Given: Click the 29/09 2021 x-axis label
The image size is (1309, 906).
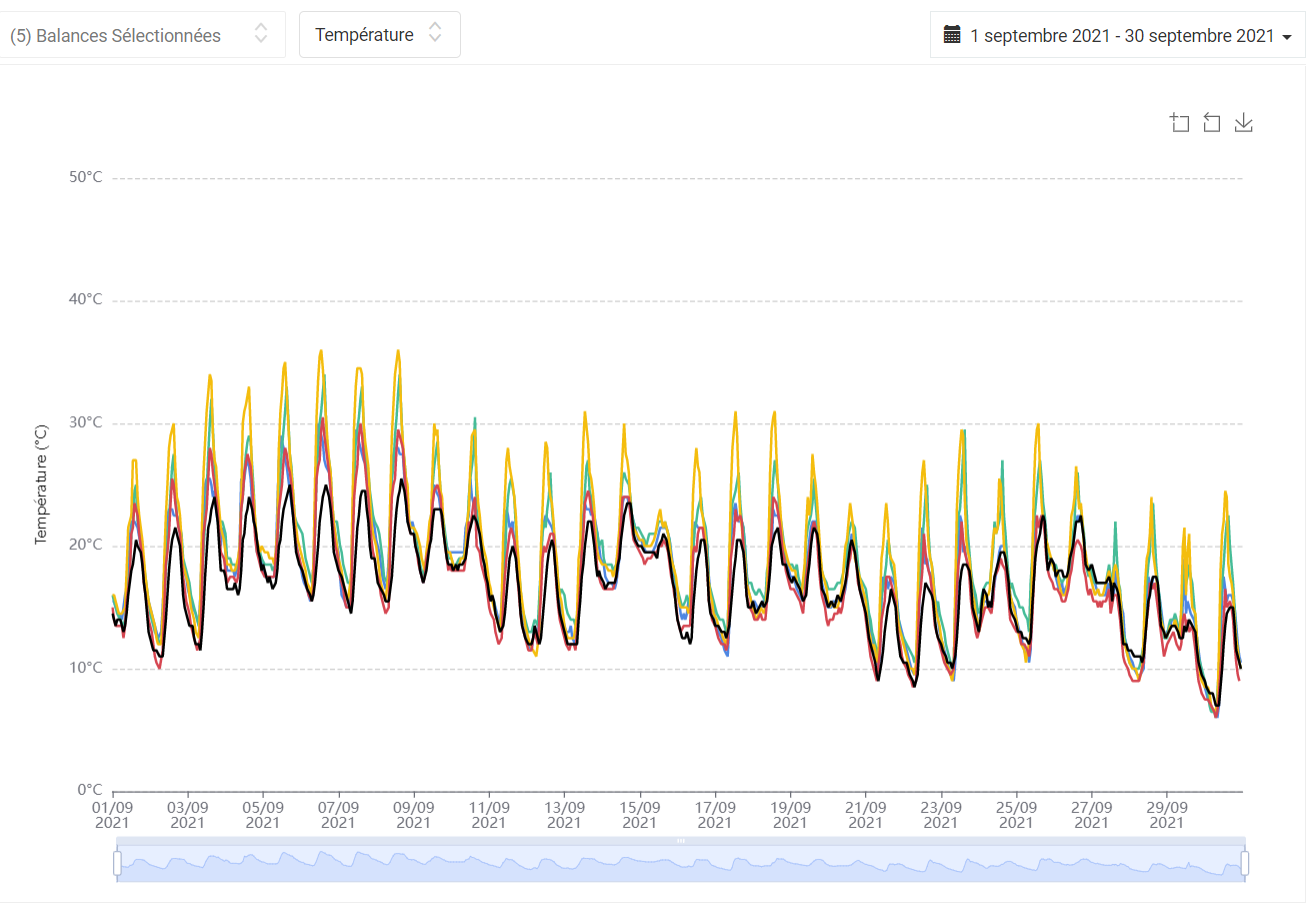Looking at the screenshot, I should 1167,814.
